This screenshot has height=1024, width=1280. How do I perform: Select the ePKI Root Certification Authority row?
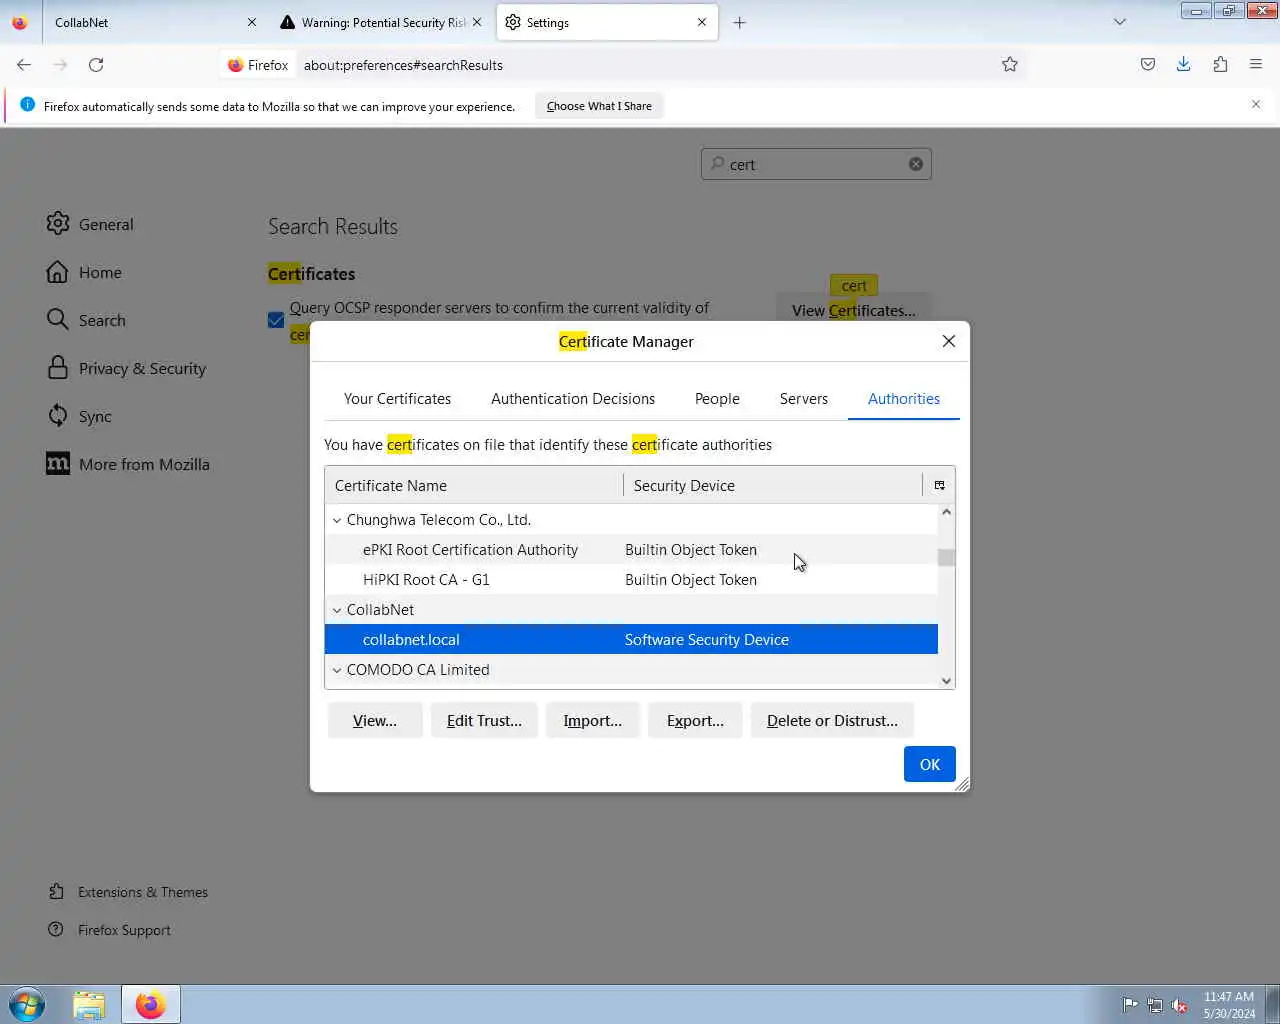tap(631, 550)
